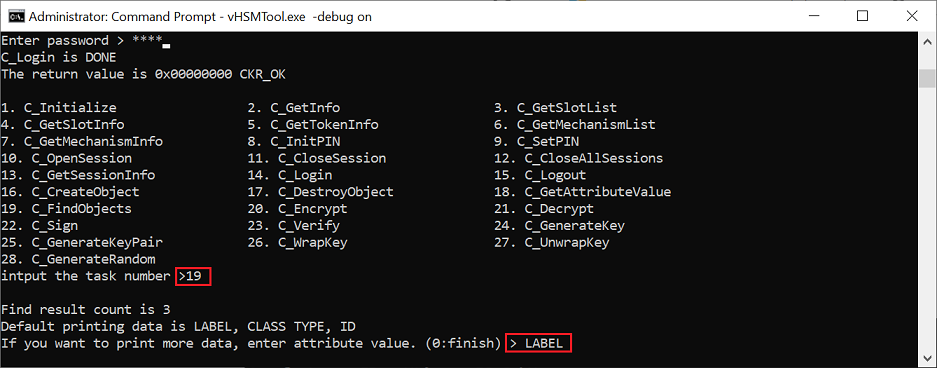Screen dimensions: 937x368
Task: Click the 27. C_UnwrapKey entry
Action: pyautogui.click(x=552, y=243)
